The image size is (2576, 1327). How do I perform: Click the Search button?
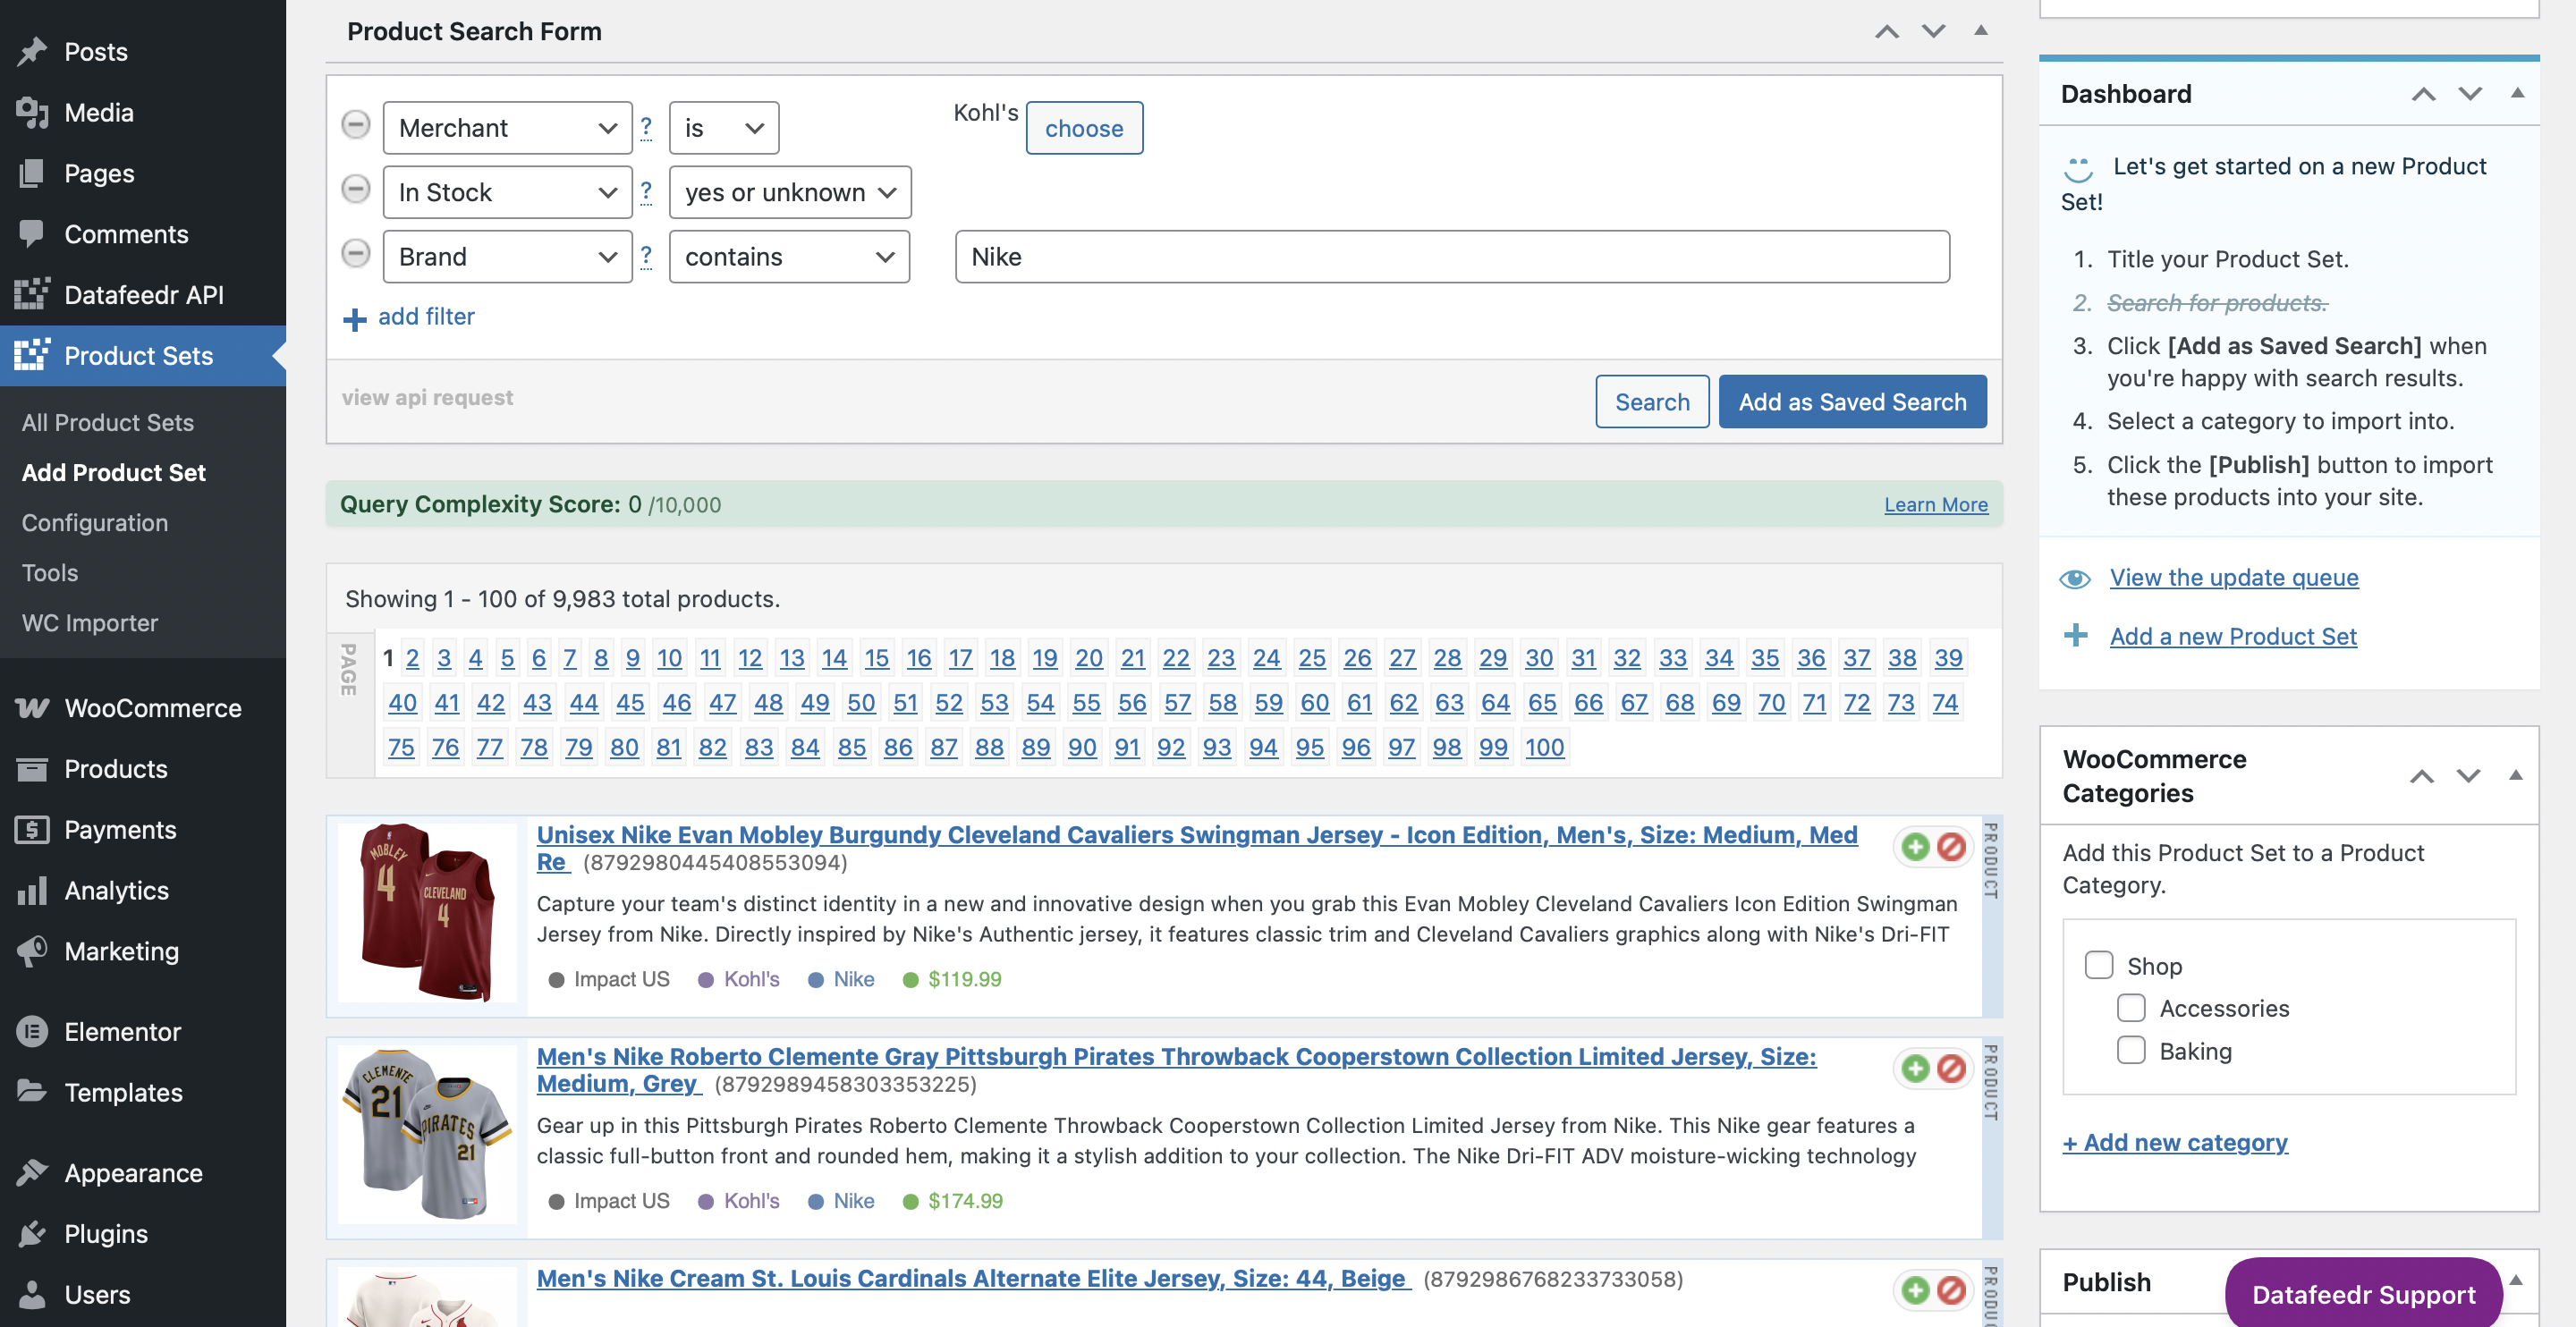click(x=1652, y=402)
